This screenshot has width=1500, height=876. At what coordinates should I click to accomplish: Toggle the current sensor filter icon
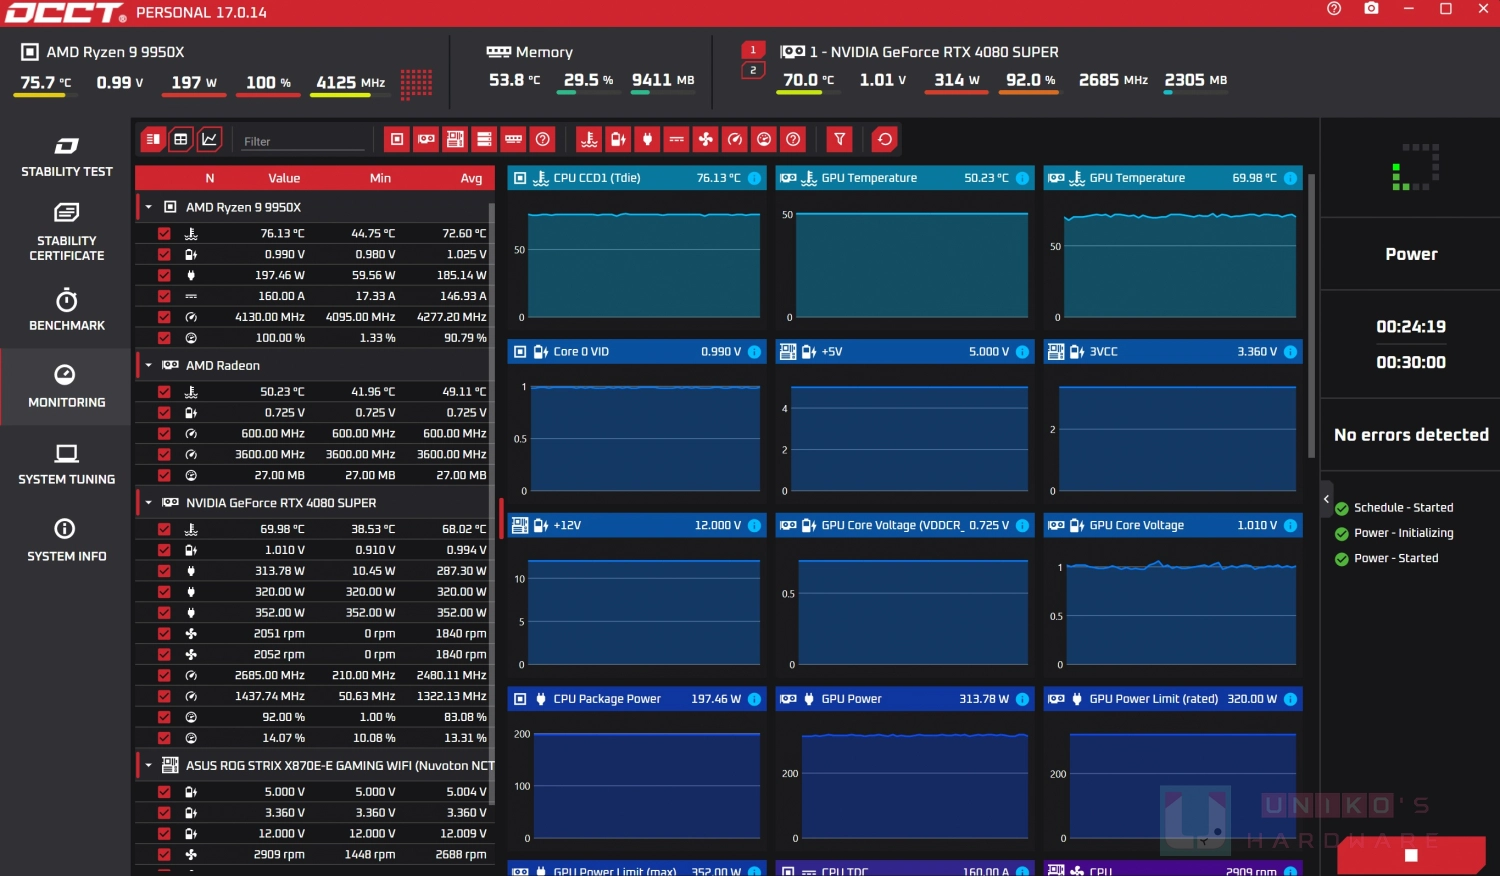(x=677, y=139)
